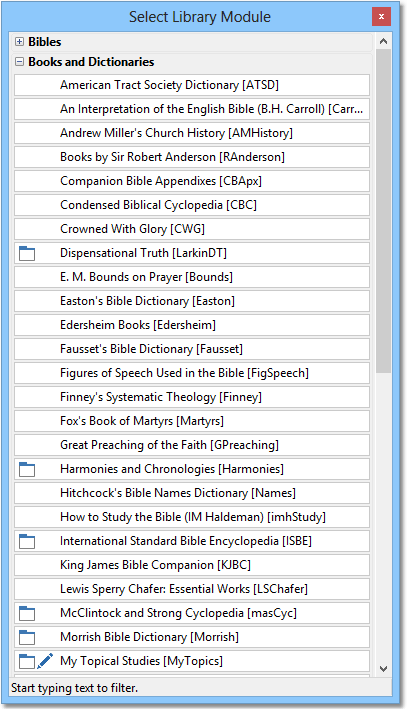Click the window icon beside McClintock and Strong Cyclopedia
Screen dimensions: 407x711
point(27,613)
